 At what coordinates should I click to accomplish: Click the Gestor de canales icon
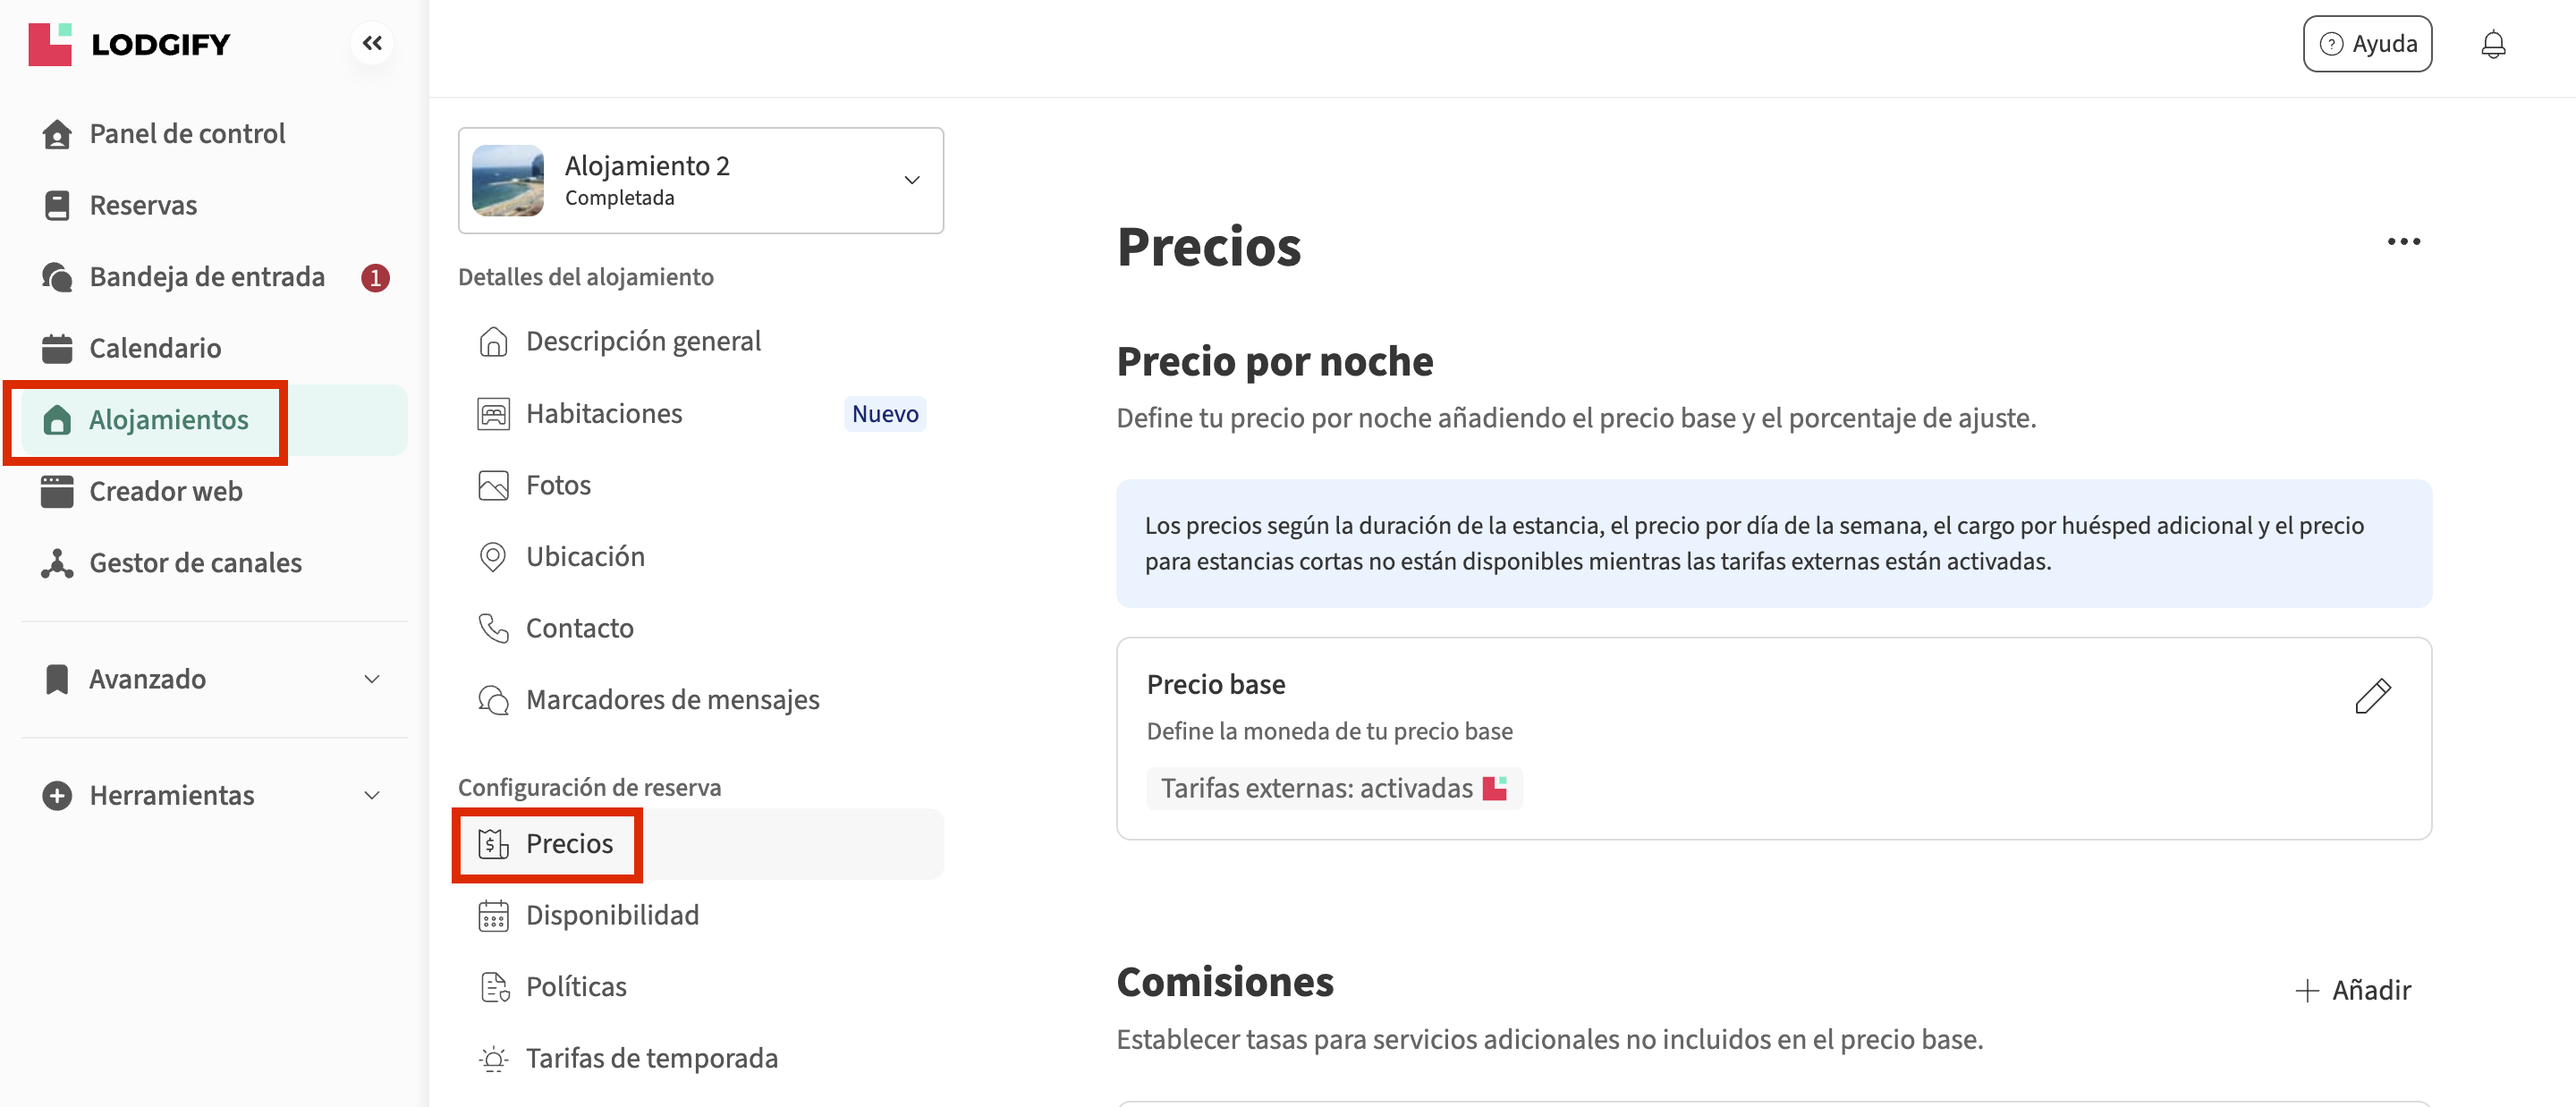coord(57,563)
